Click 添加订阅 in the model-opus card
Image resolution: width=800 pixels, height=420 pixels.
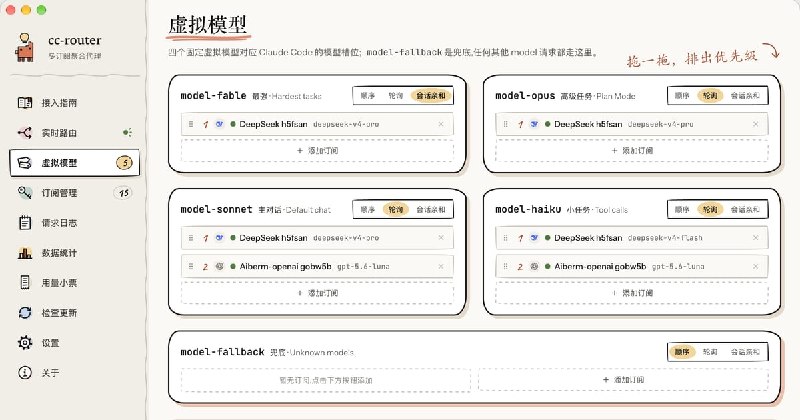pos(632,151)
